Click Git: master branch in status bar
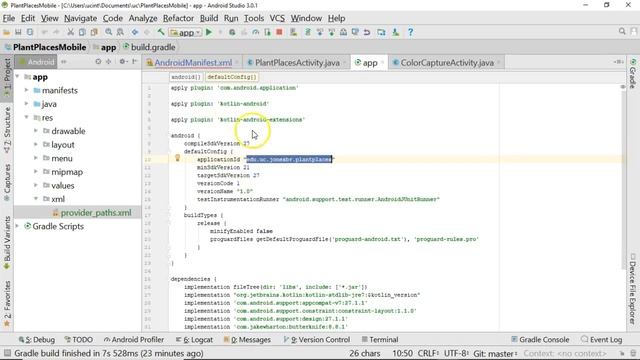This screenshot has height=360, width=640. pyautogui.click(x=495, y=353)
